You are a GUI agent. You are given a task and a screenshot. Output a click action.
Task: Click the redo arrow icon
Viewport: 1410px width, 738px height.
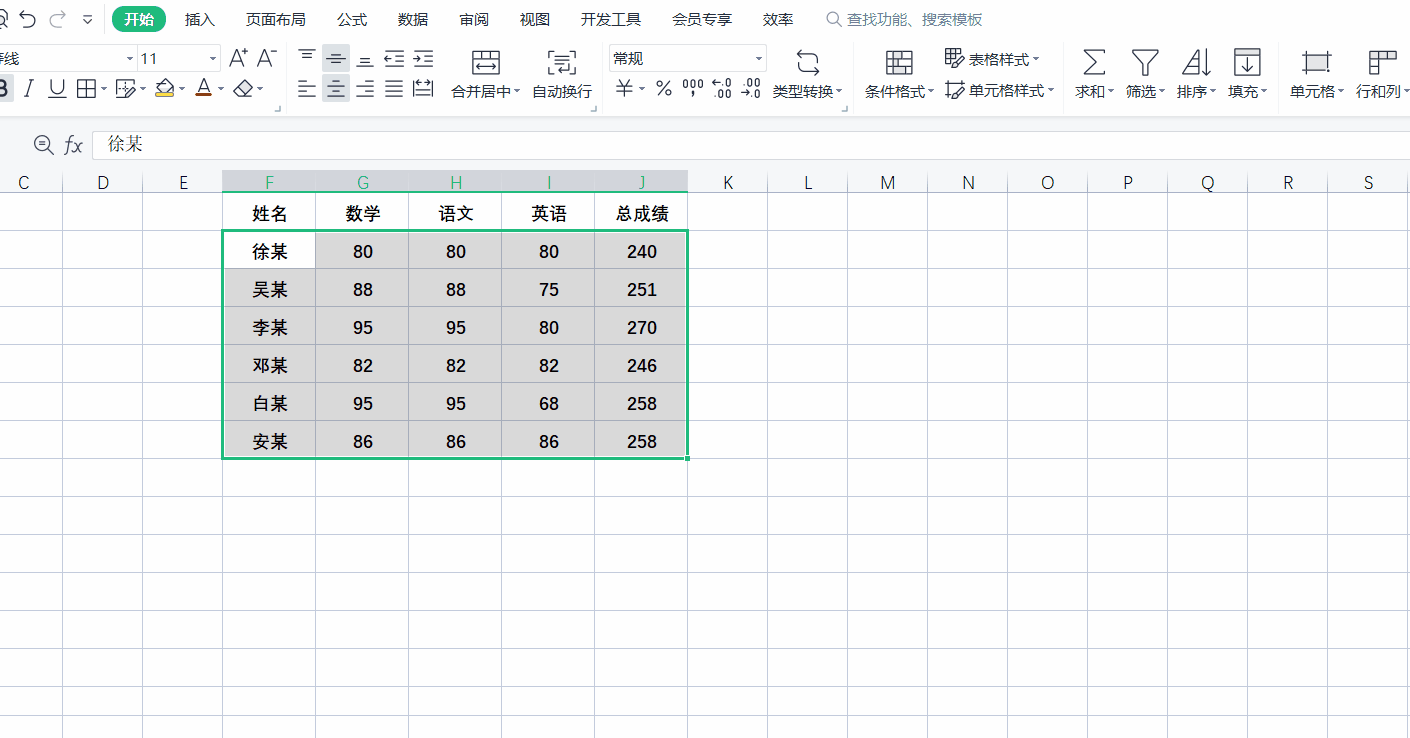point(58,19)
